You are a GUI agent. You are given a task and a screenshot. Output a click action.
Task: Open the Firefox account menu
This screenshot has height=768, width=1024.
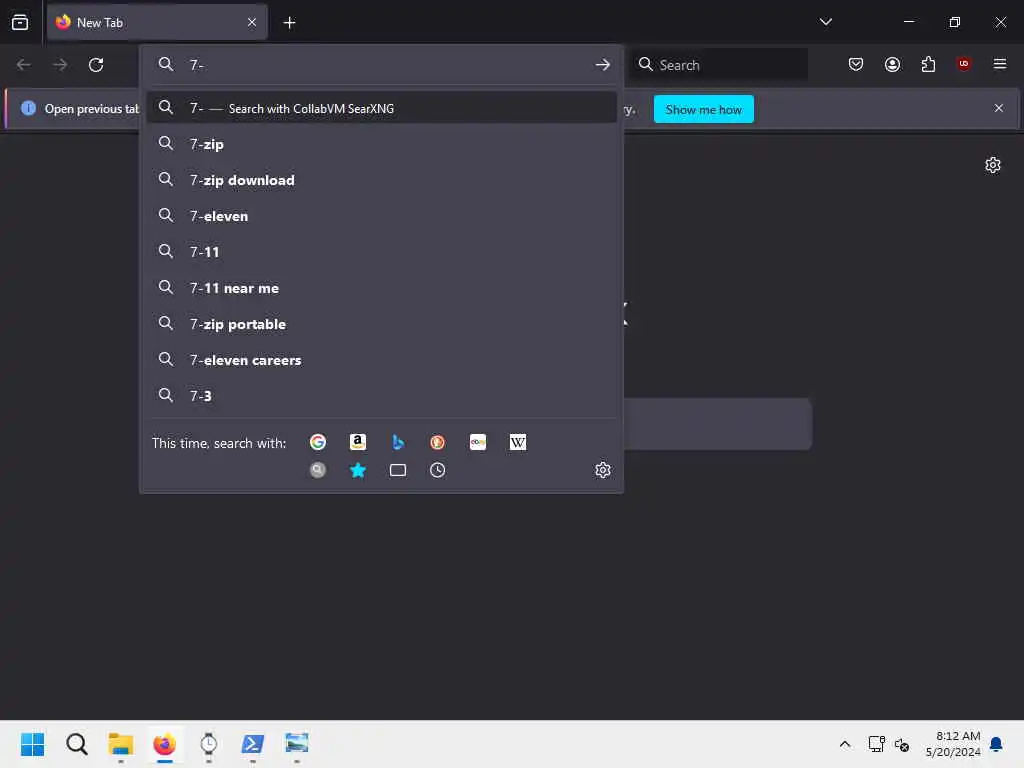[892, 64]
